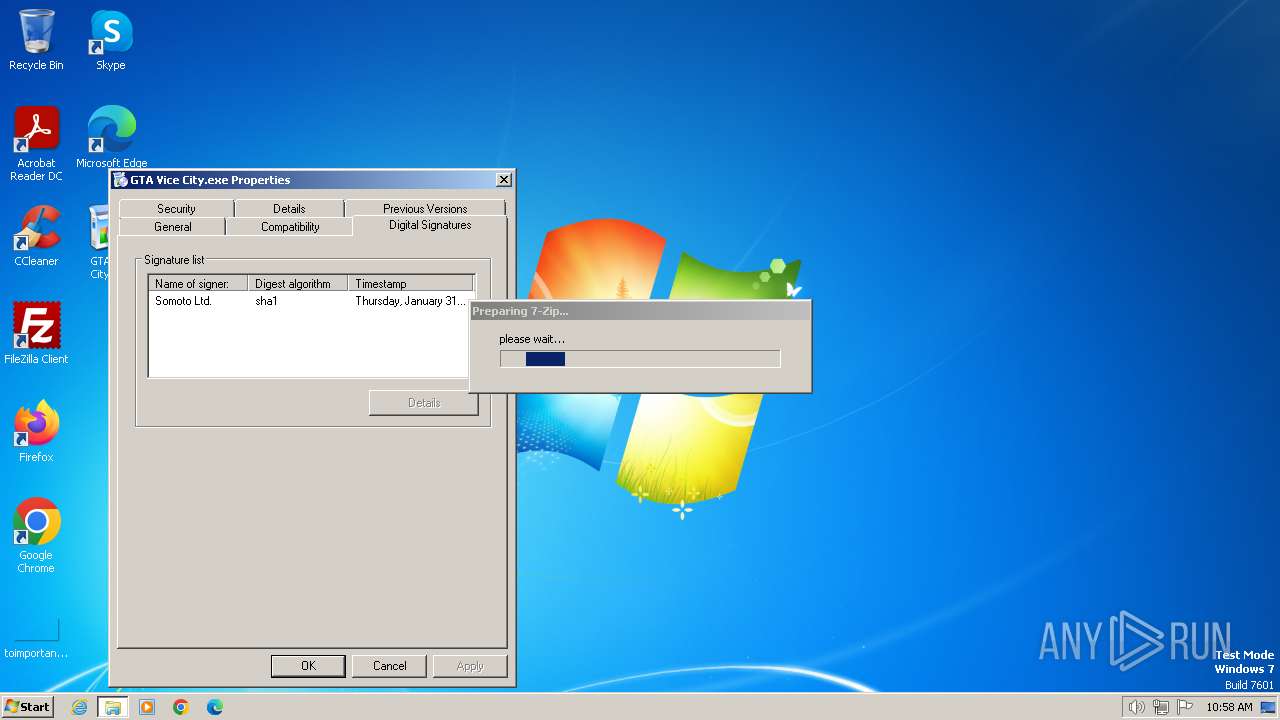
Task: Click the Digest algorithm column header
Action: point(298,284)
